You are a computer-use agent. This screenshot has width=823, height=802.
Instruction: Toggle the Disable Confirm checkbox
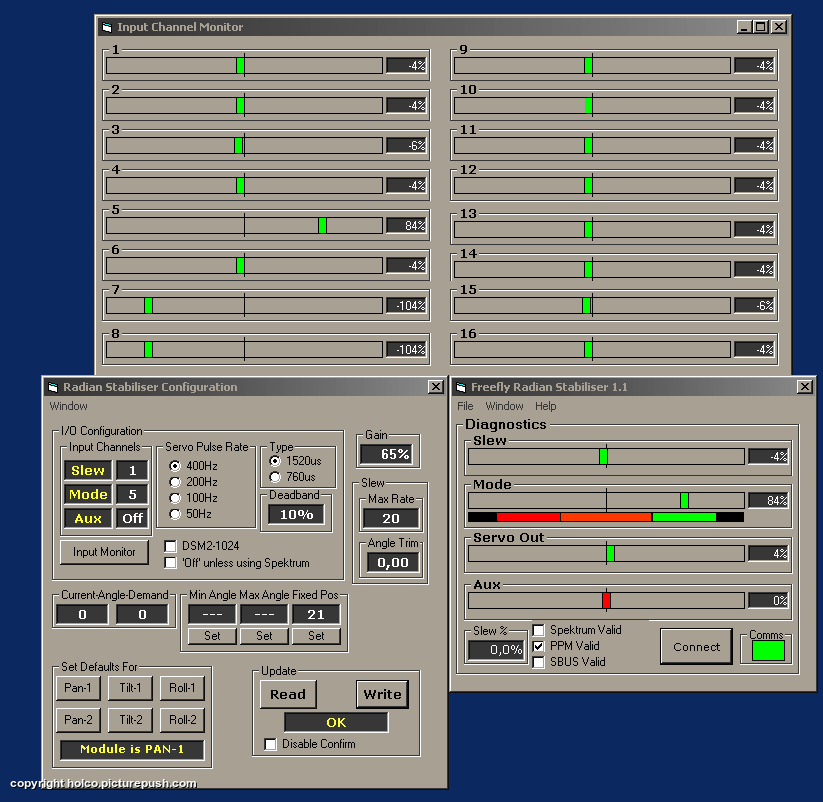pos(270,744)
